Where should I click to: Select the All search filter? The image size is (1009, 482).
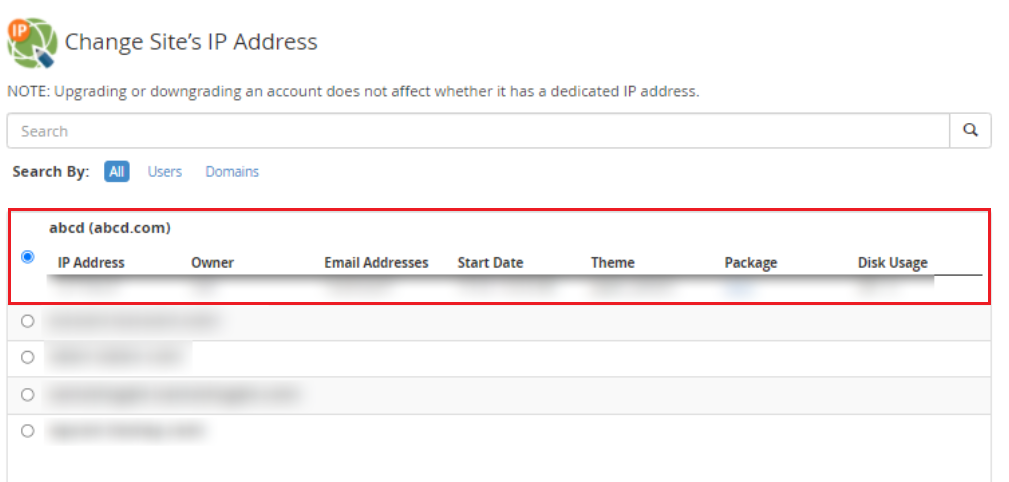pos(116,171)
